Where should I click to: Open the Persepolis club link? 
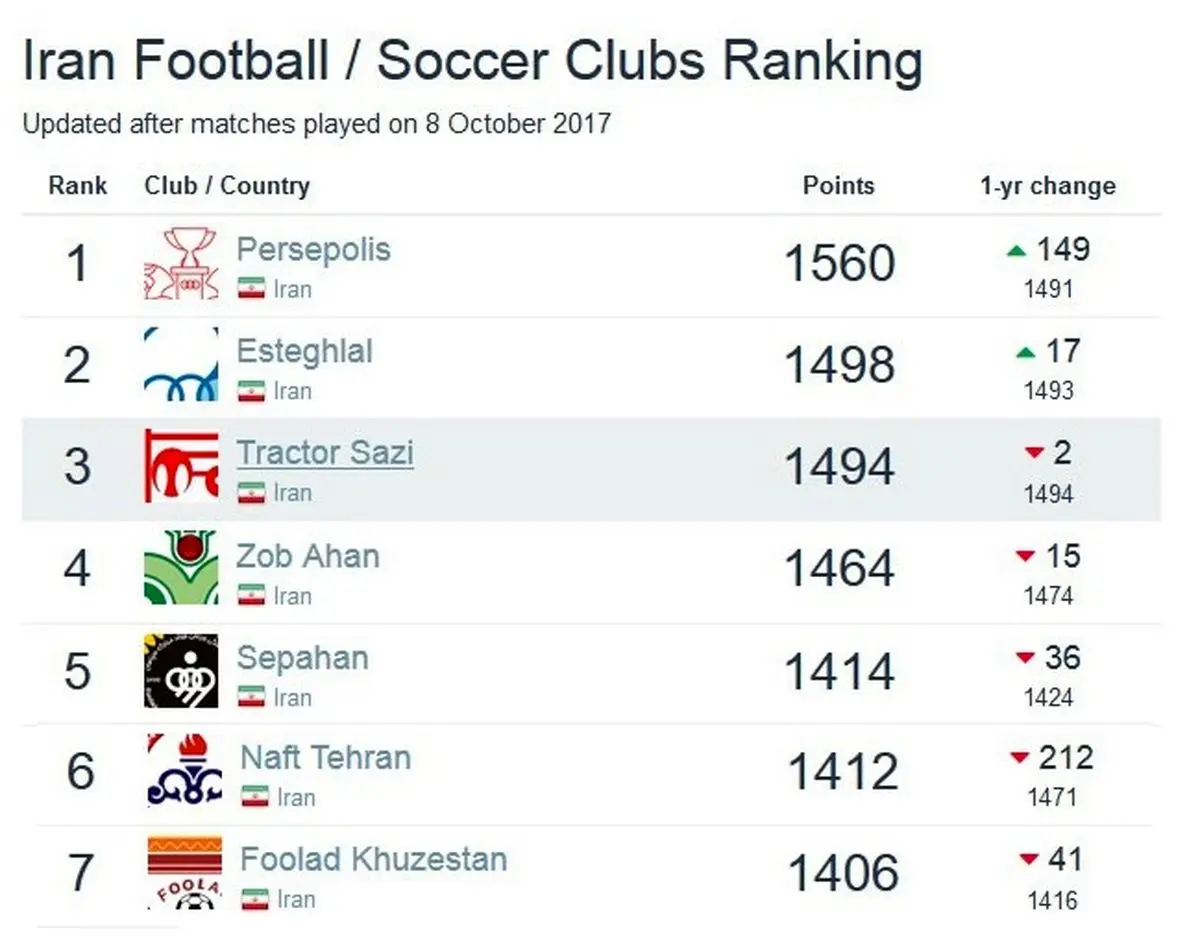coord(313,249)
